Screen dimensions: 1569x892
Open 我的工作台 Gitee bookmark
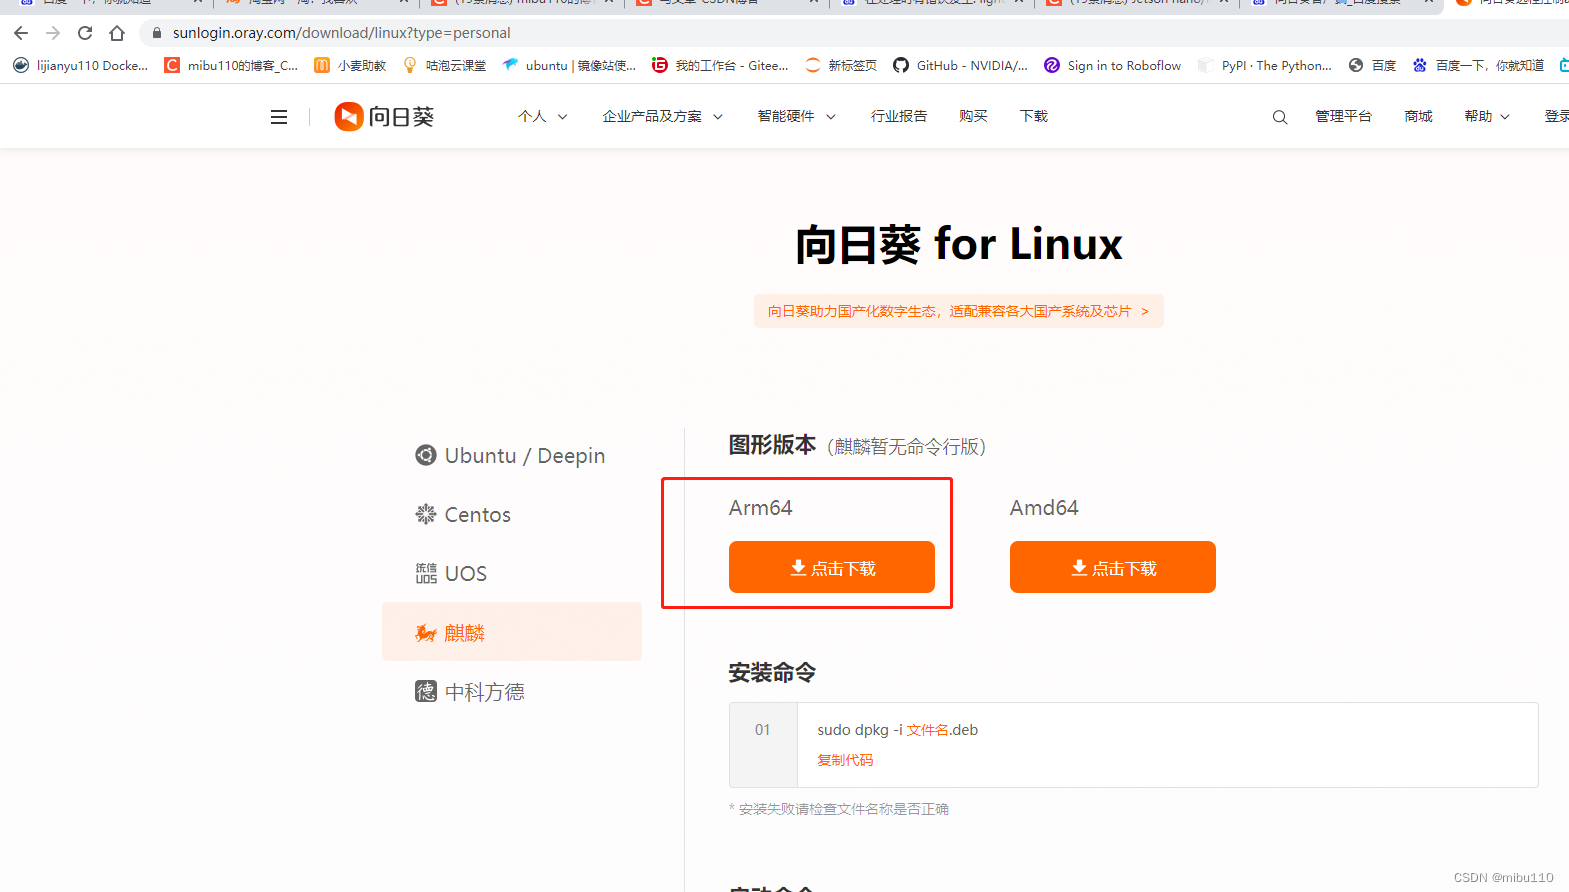tap(720, 66)
